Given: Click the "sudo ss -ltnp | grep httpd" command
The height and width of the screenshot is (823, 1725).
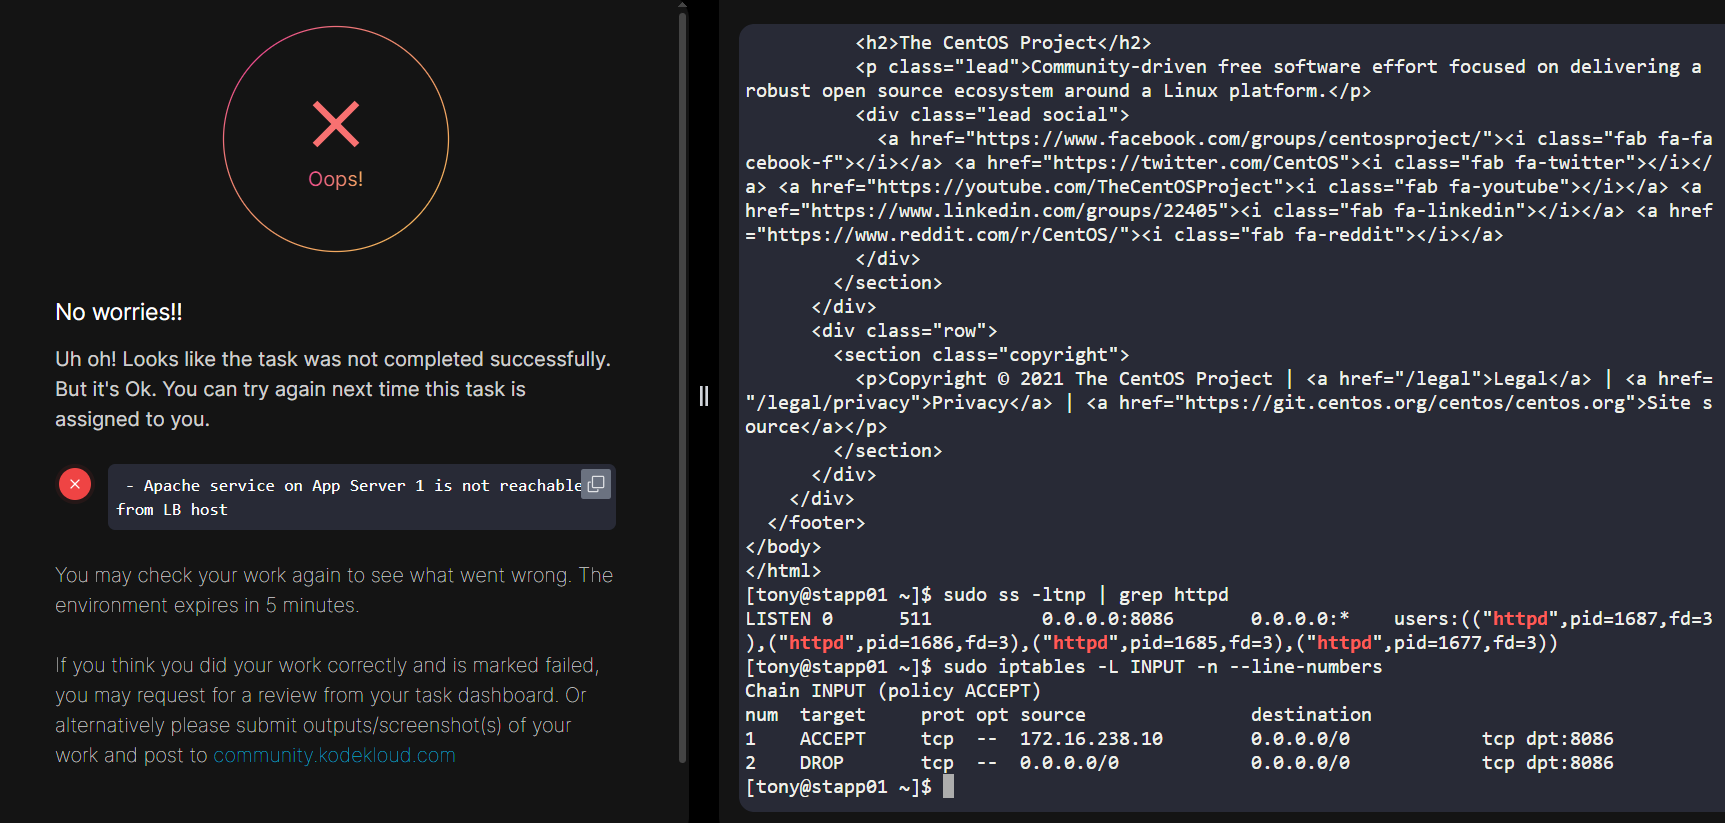Looking at the screenshot, I should pos(1086,595).
